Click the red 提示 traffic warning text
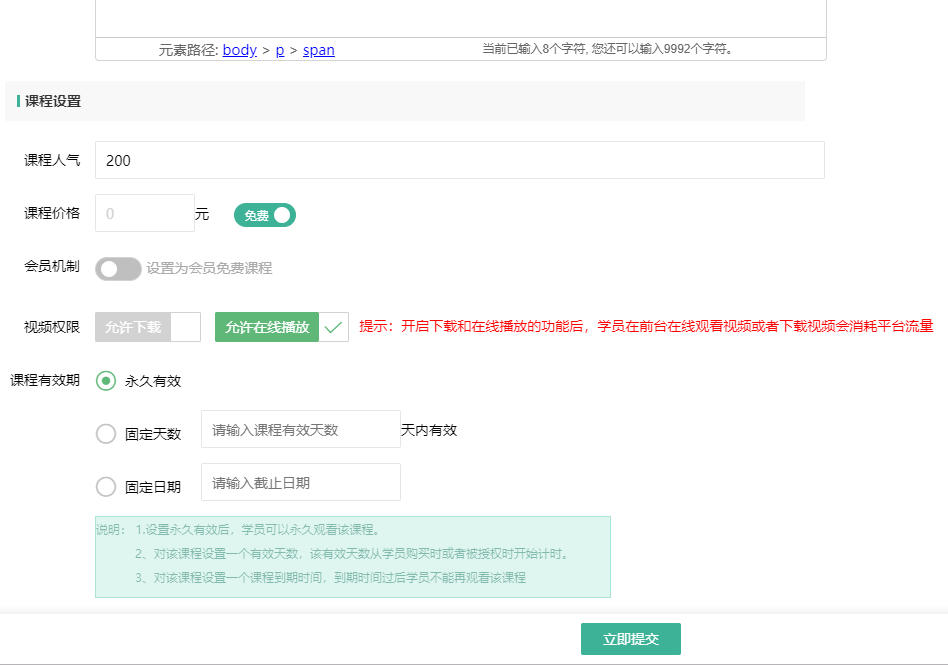 [x=646, y=326]
